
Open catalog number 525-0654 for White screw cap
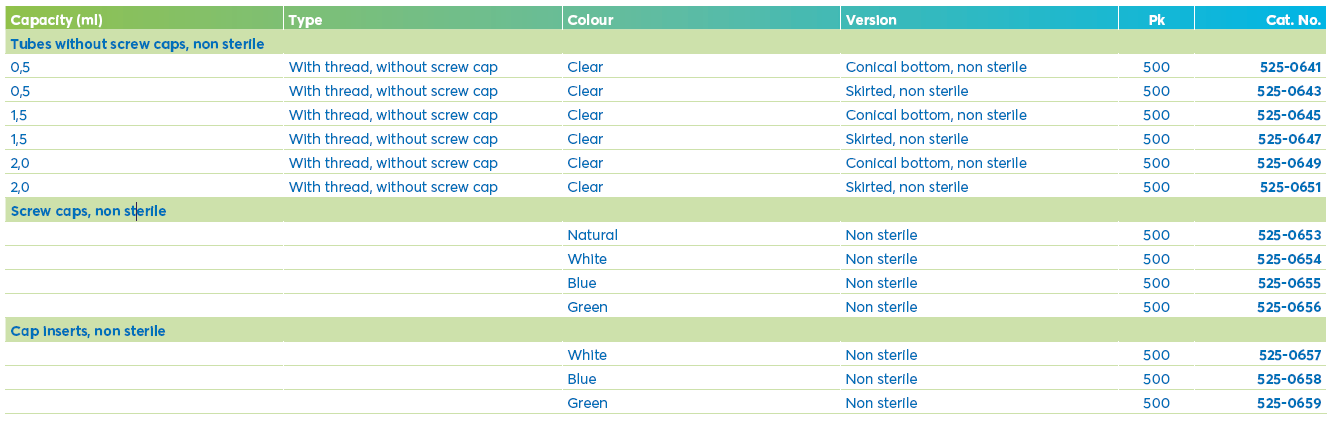[1289, 259]
